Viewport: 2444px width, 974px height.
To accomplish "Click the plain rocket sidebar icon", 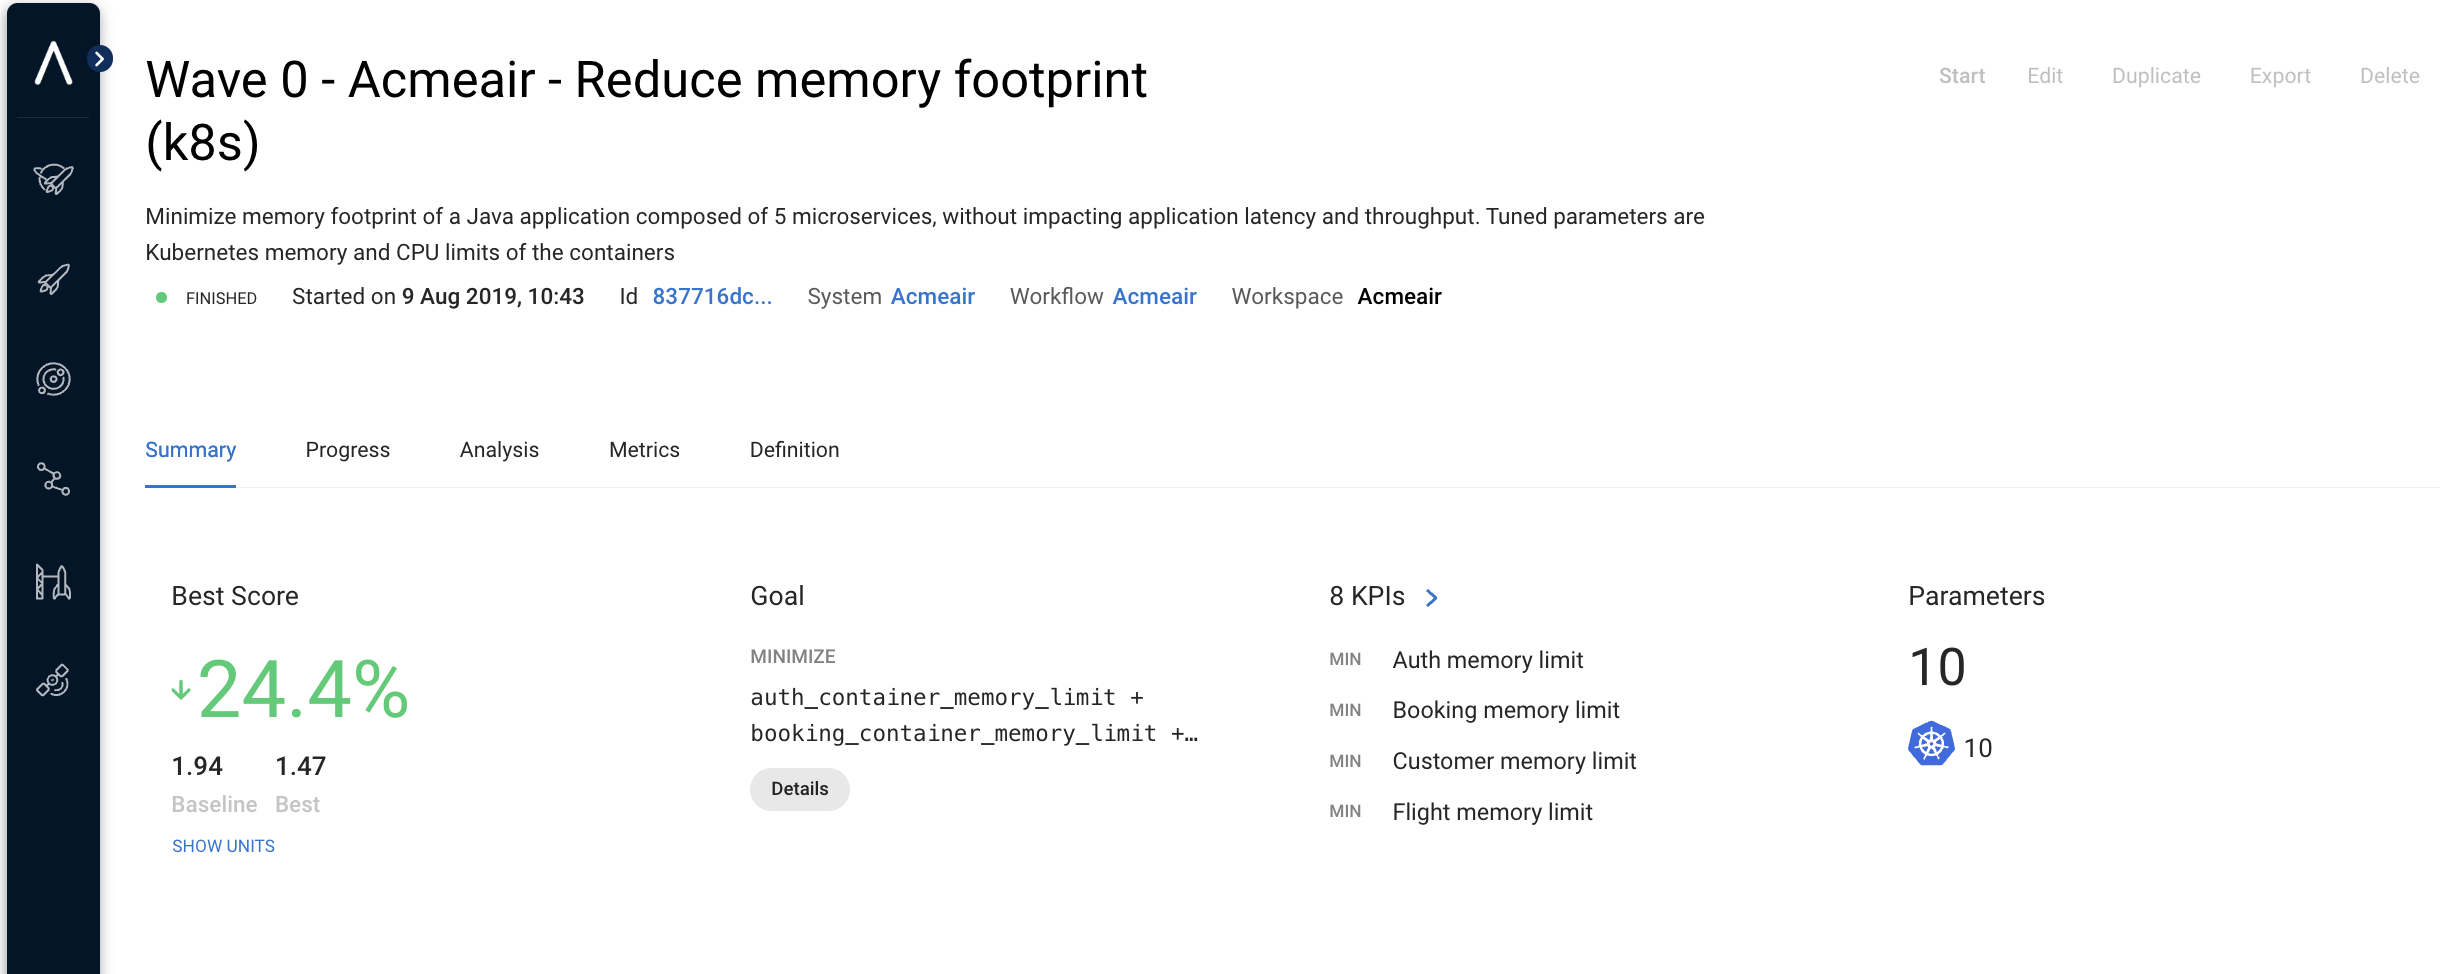I will [x=53, y=279].
